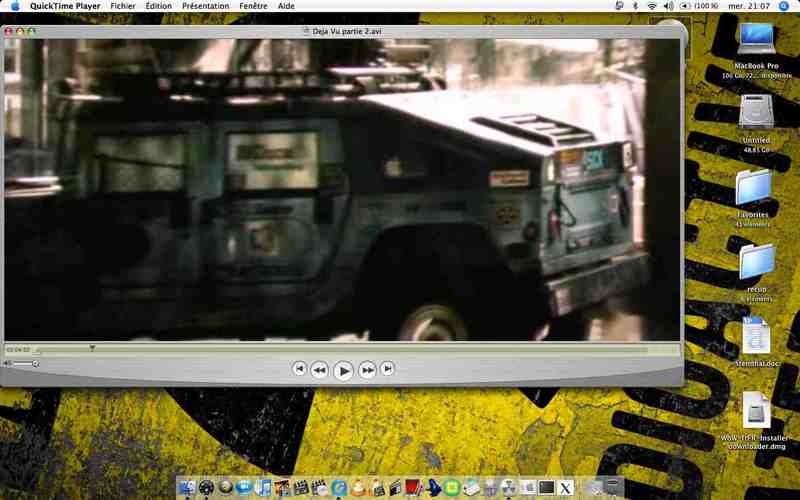The image size is (800, 500).
Task: Open iTunes from the Dock
Action: coord(263,488)
